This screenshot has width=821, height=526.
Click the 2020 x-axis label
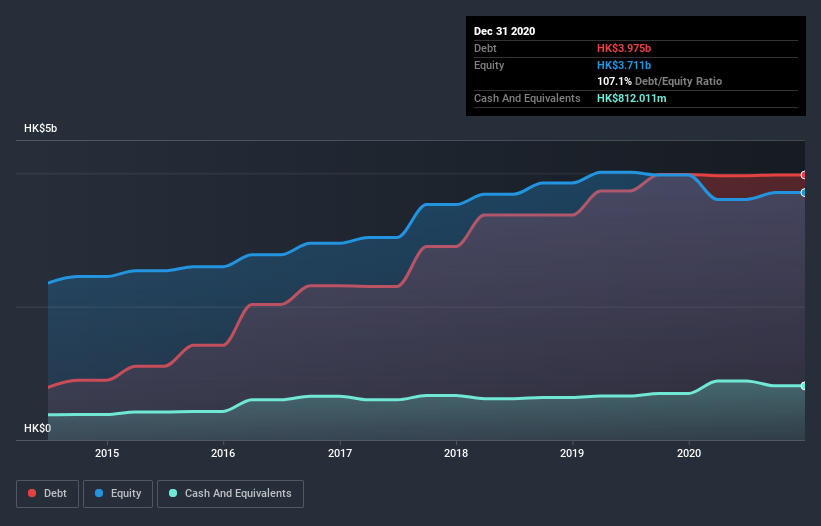point(689,453)
